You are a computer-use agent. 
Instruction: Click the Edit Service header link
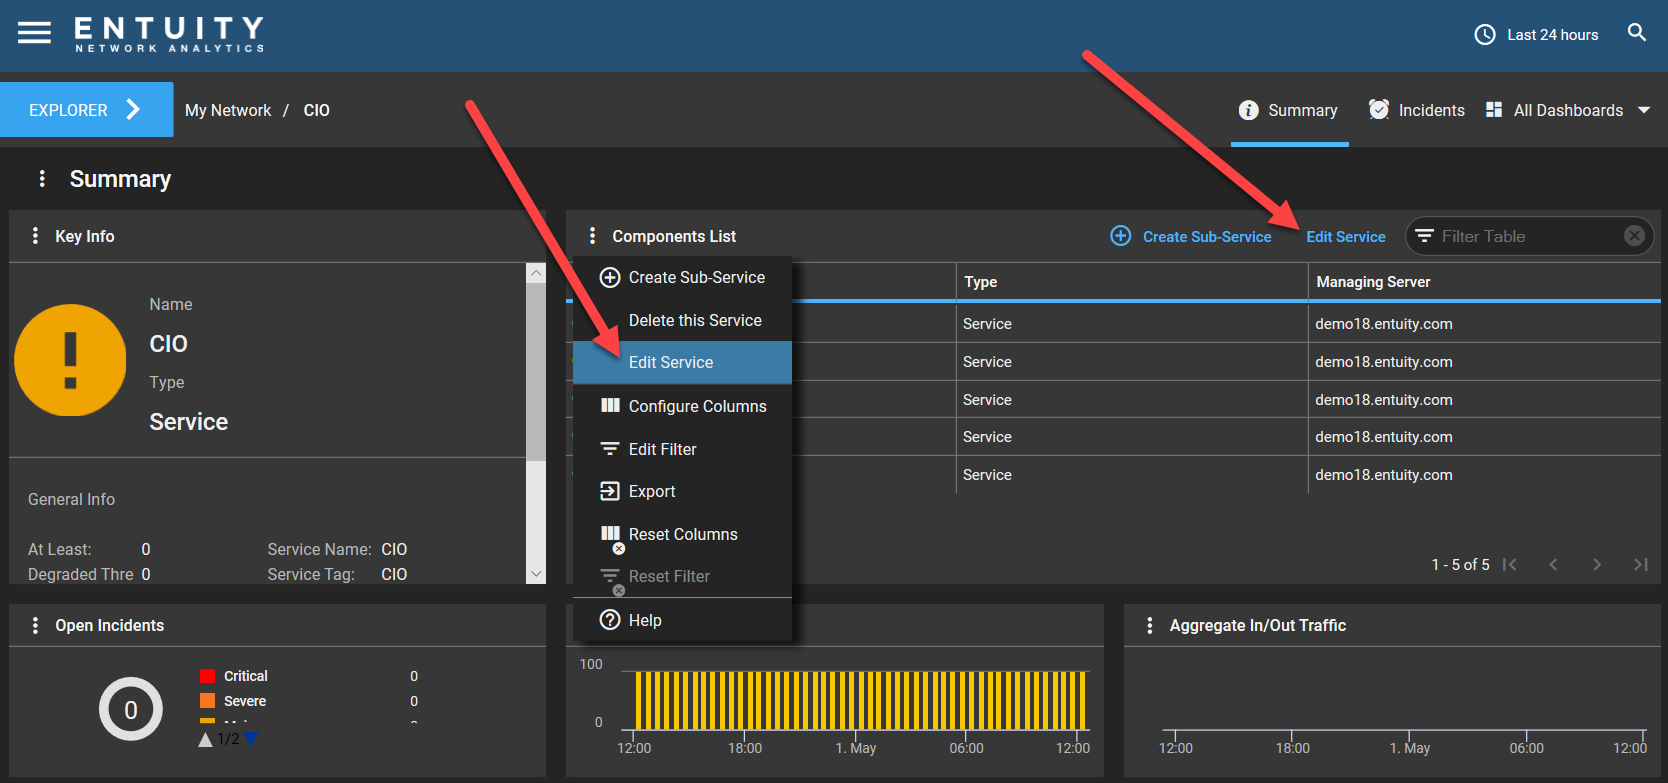pos(1345,237)
